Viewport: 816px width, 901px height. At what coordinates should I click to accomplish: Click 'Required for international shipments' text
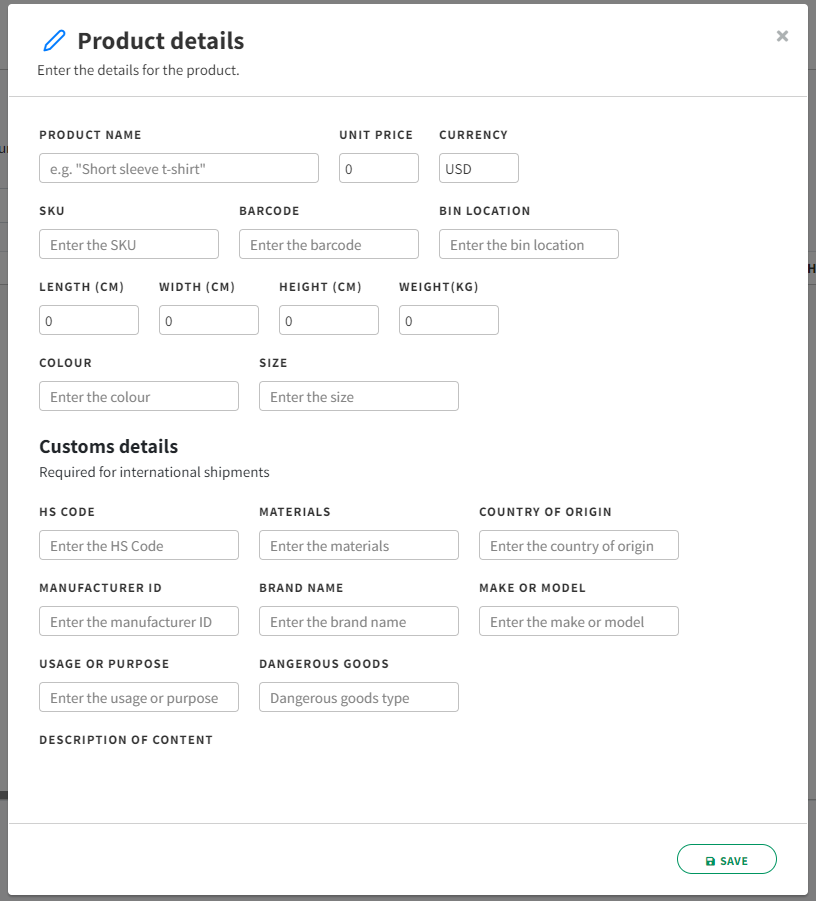pyautogui.click(x=154, y=472)
